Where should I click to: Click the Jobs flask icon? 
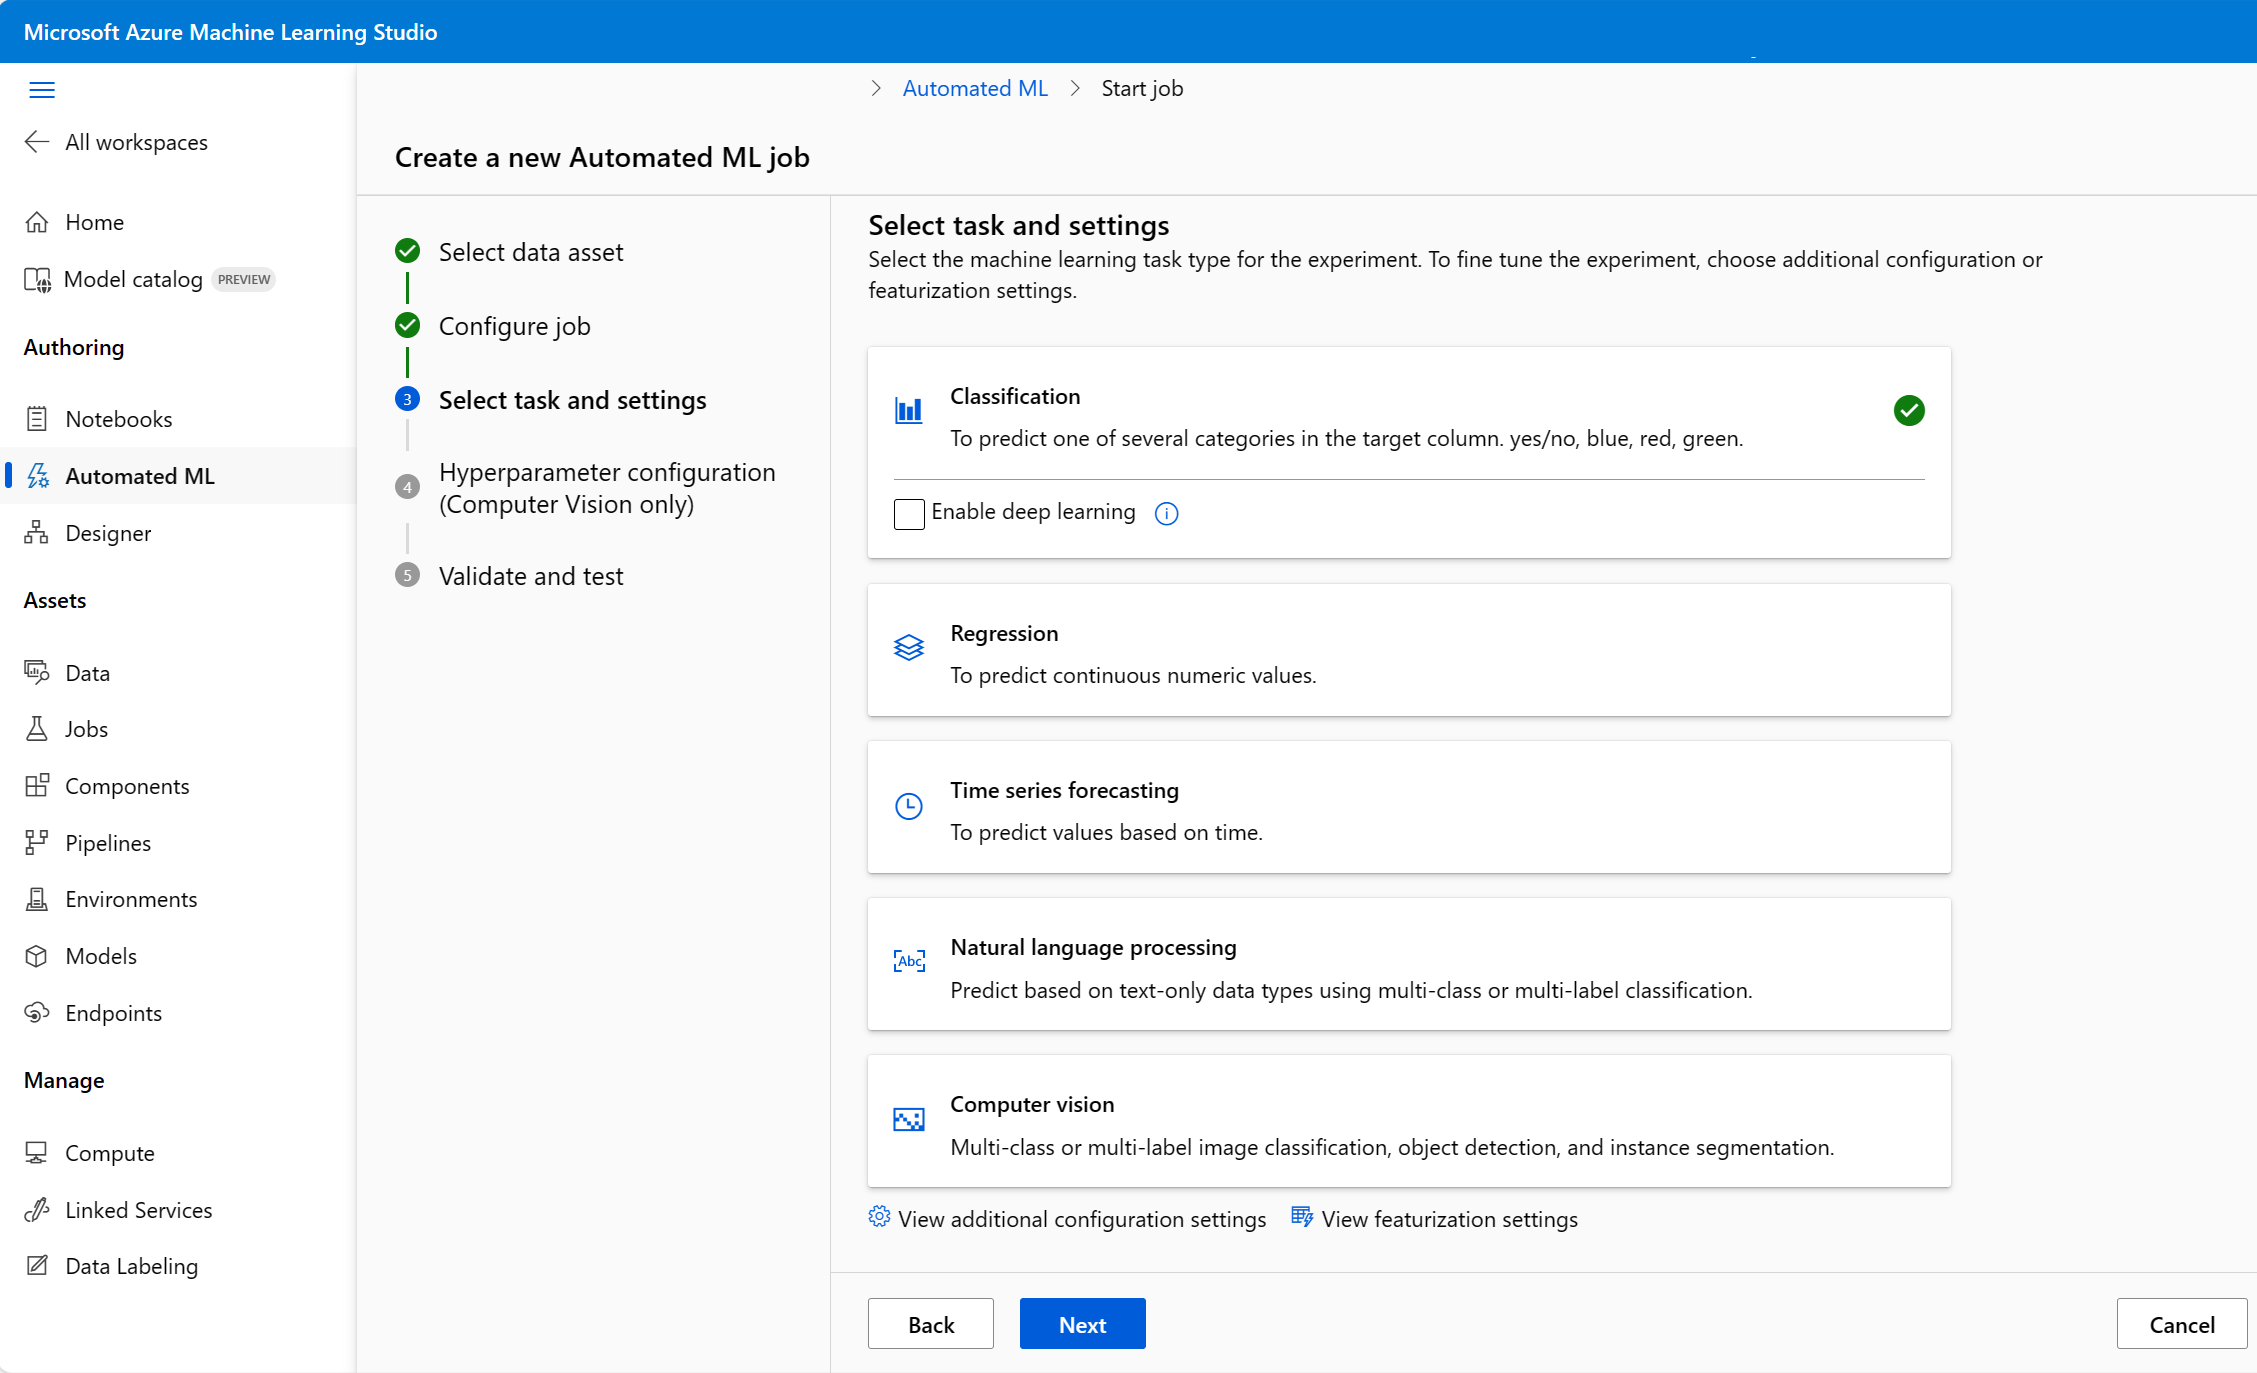point(37,729)
